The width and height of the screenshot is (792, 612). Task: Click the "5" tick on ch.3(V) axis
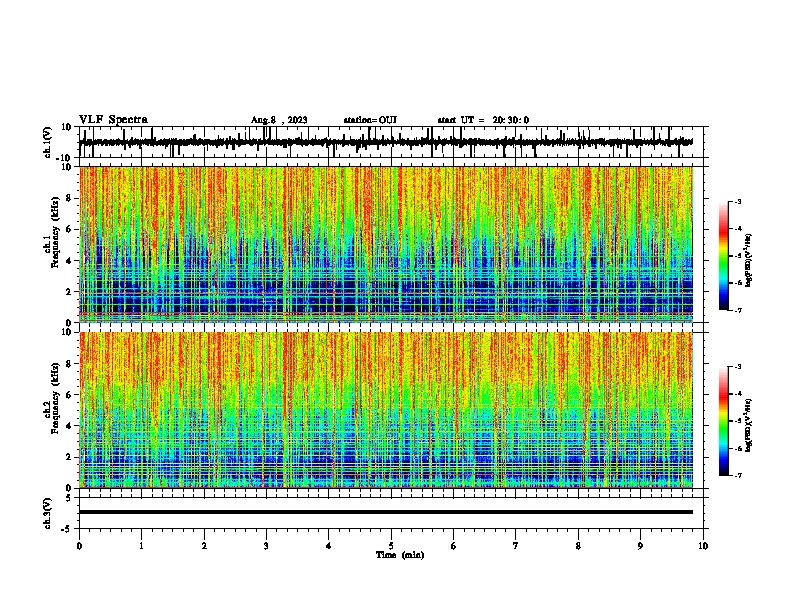69,498
